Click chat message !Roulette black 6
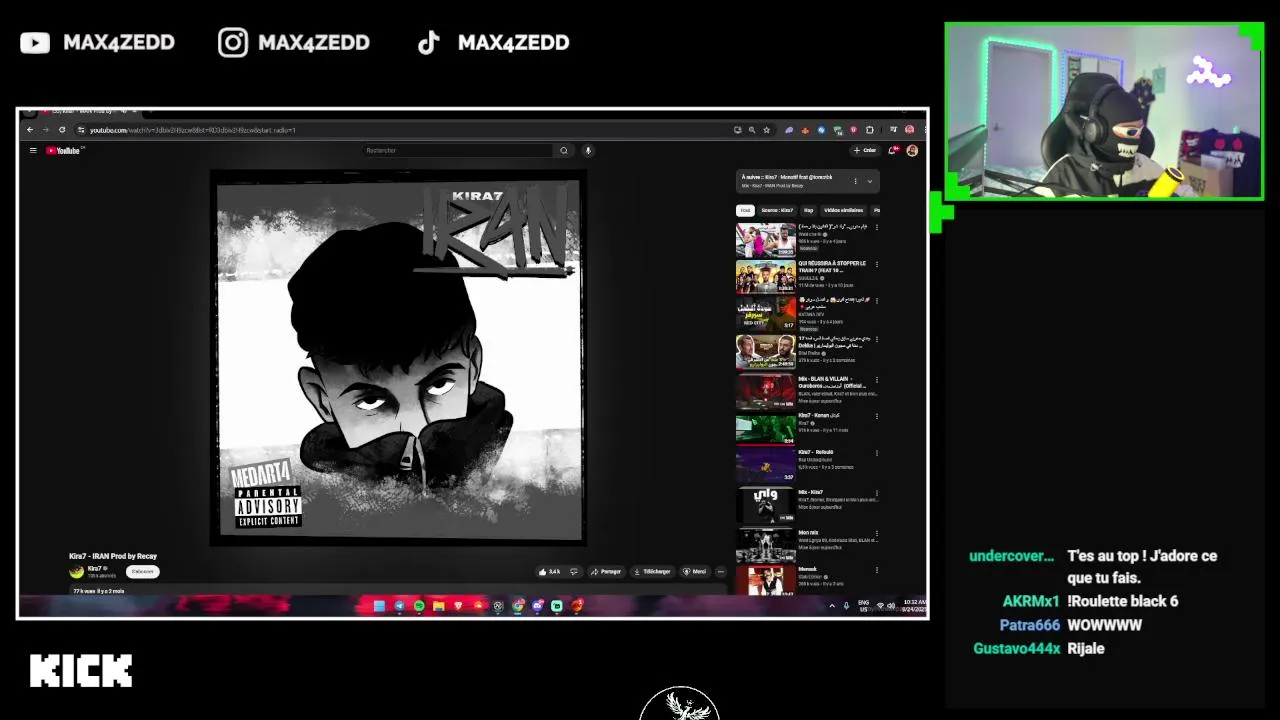Image resolution: width=1280 pixels, height=720 pixels. [x=1123, y=601]
